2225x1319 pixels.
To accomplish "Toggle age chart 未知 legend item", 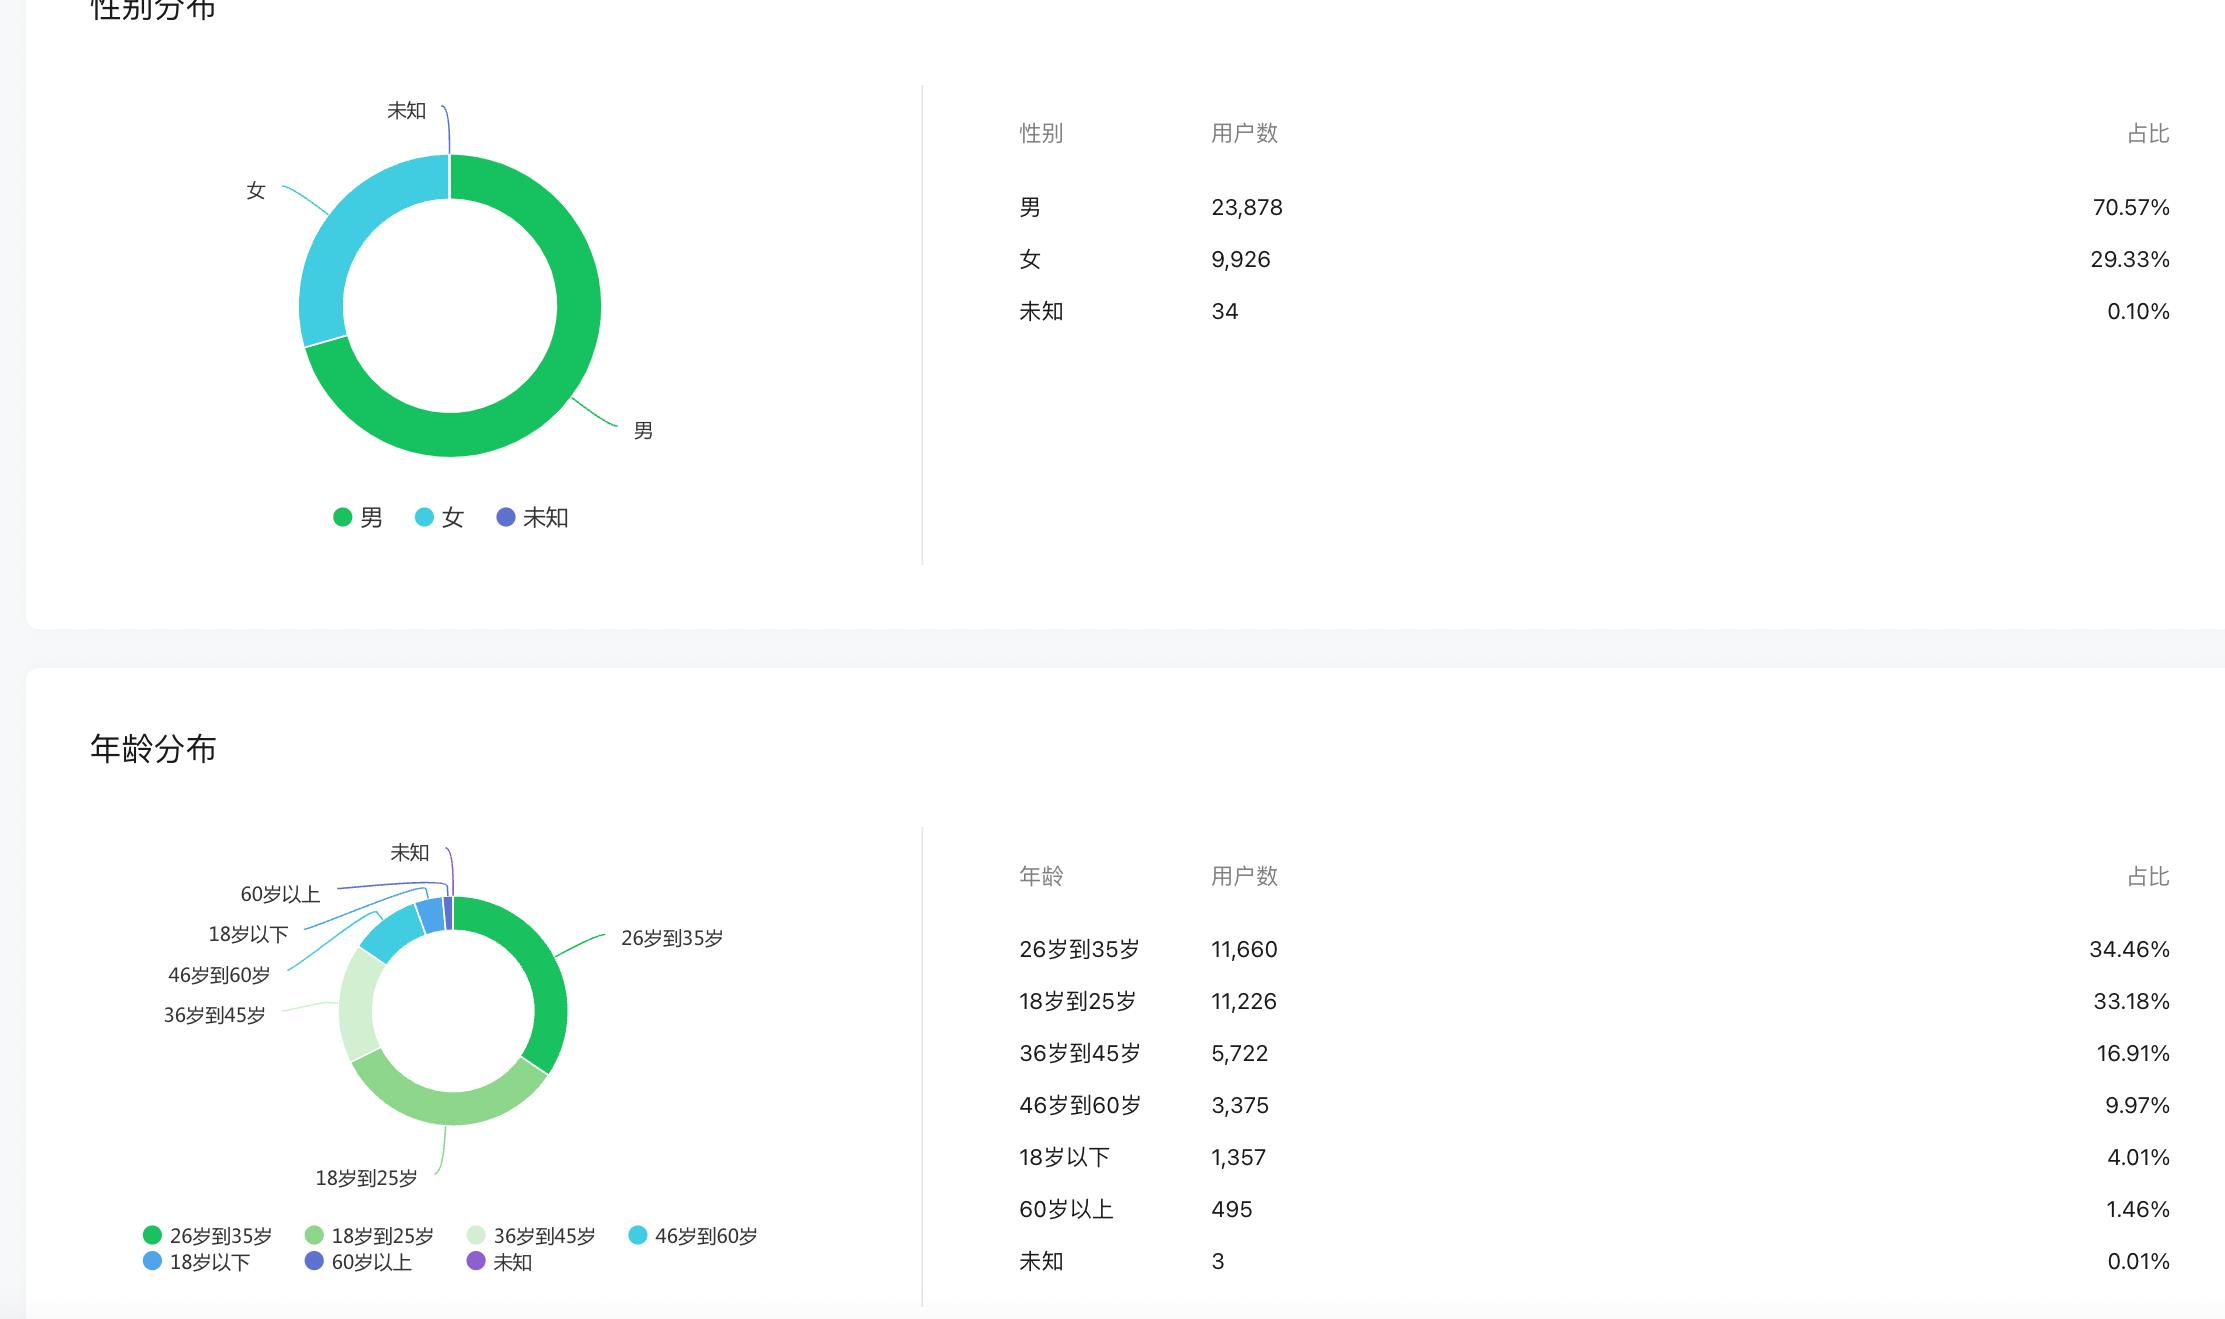I will point(500,1262).
